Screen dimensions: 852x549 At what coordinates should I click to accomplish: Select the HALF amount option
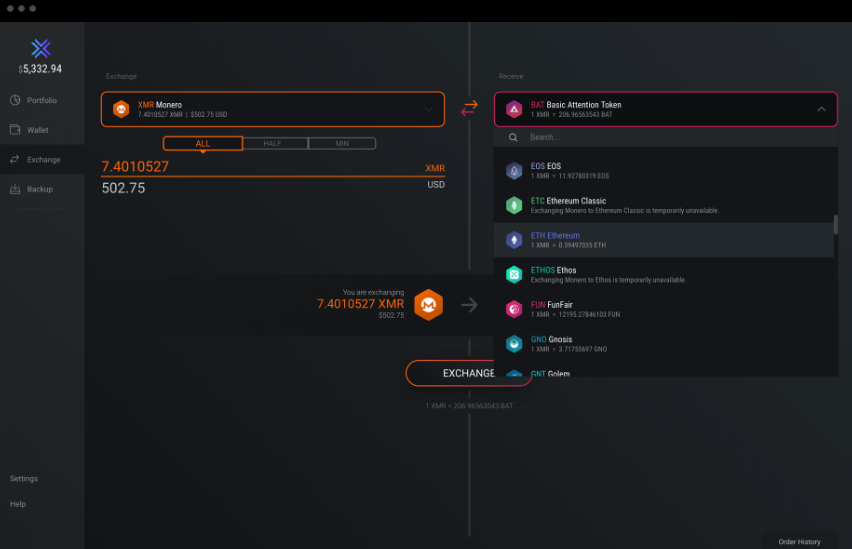point(275,144)
